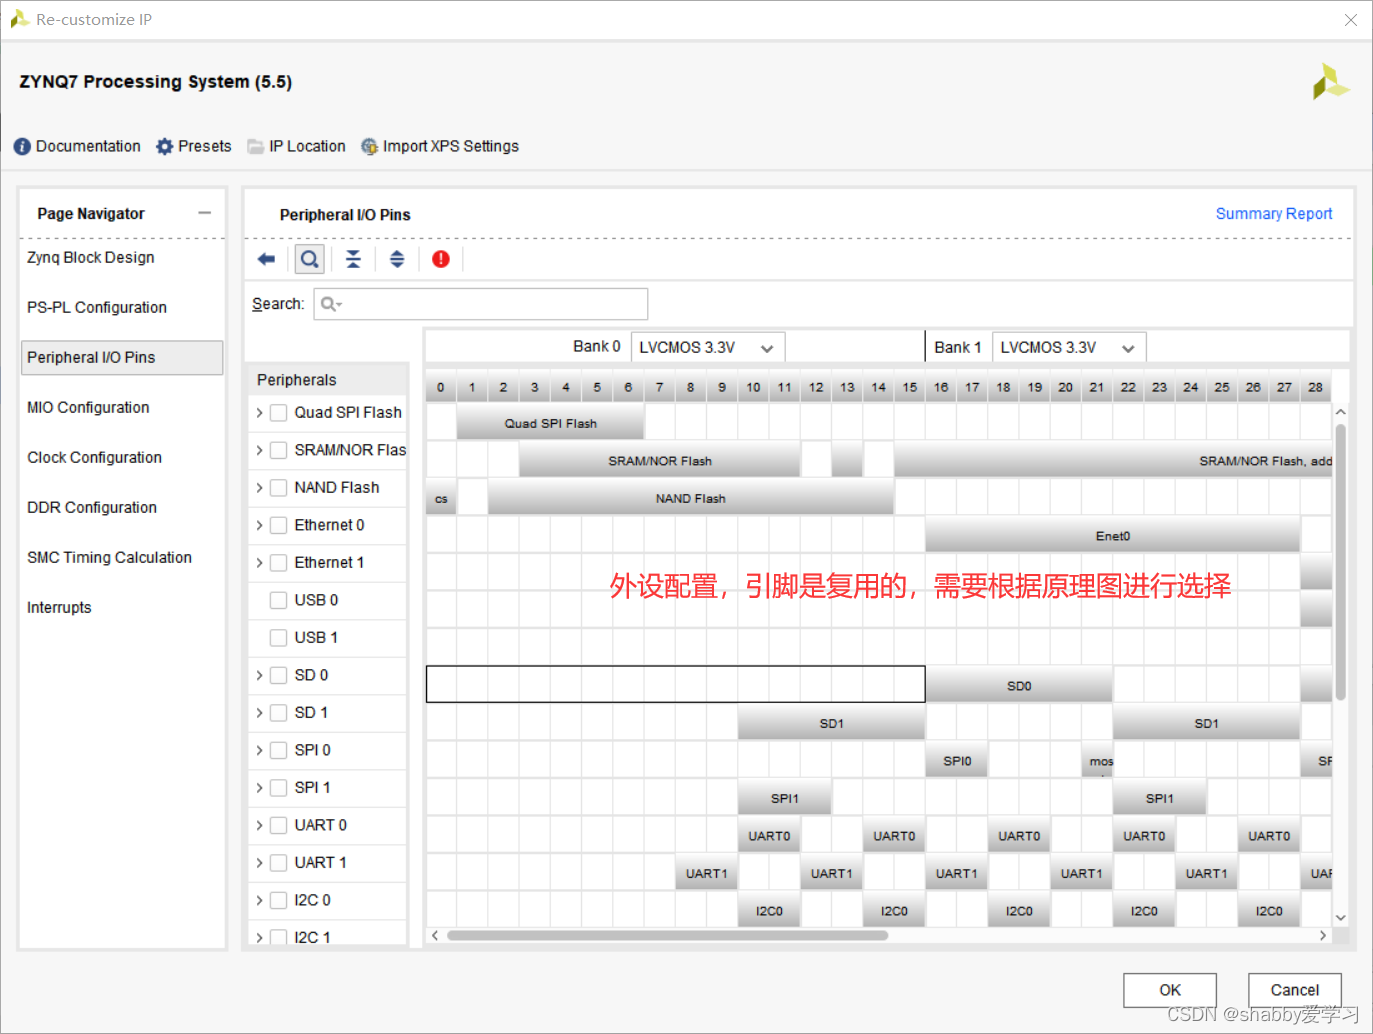
Task: Go to Interrupts page
Action: pyautogui.click(x=59, y=607)
